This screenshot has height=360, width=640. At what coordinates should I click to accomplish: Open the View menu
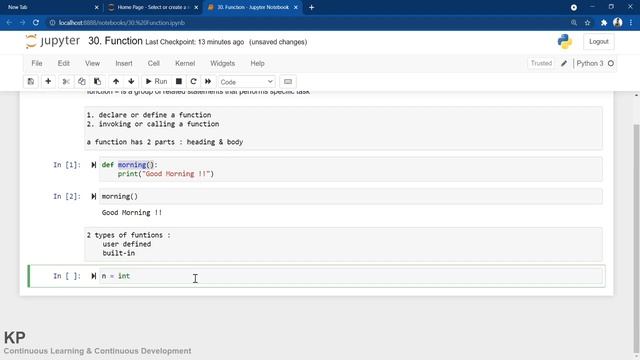coord(92,63)
